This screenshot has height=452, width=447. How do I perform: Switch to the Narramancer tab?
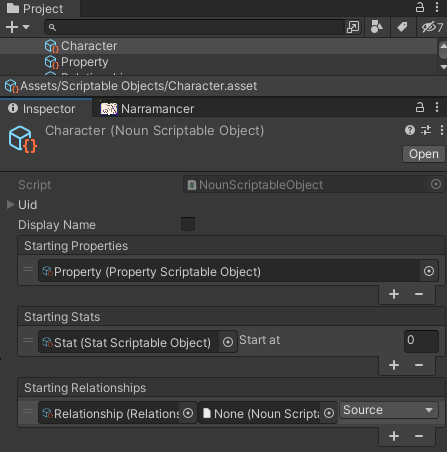(147, 109)
